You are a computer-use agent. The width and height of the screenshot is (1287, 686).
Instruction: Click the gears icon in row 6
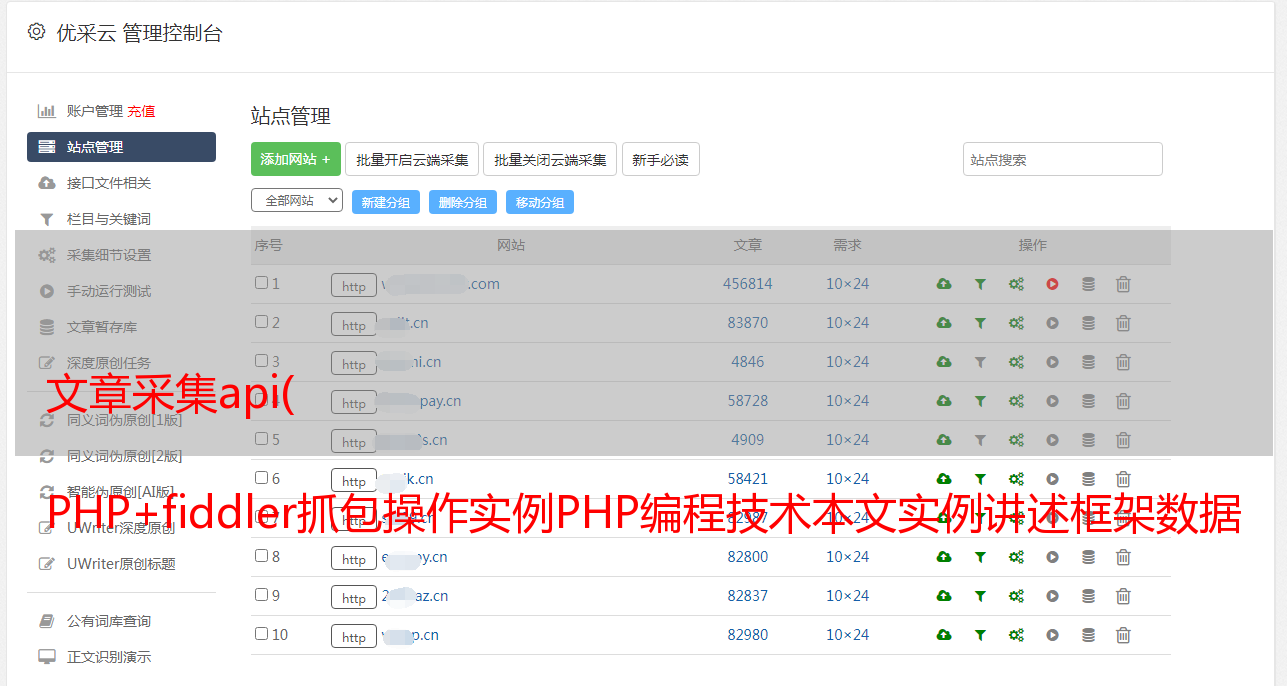[x=1016, y=479]
